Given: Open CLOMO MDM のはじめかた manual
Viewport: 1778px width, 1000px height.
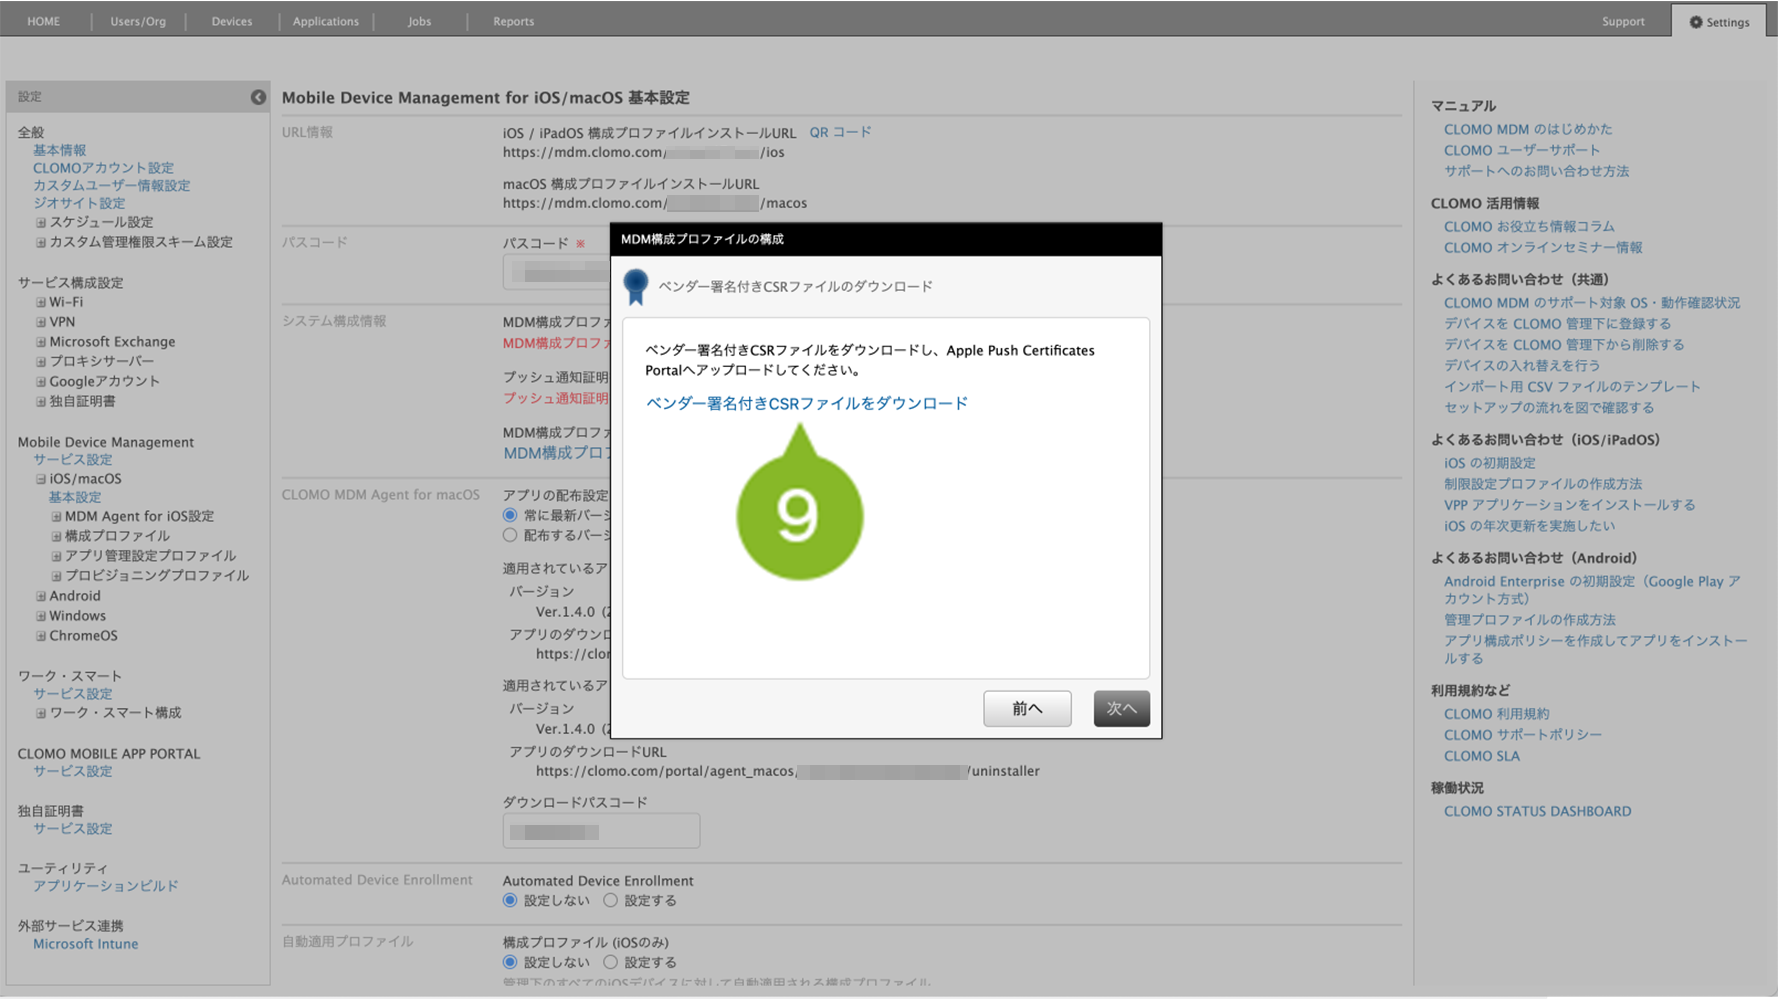Looking at the screenshot, I should pyautogui.click(x=1528, y=129).
